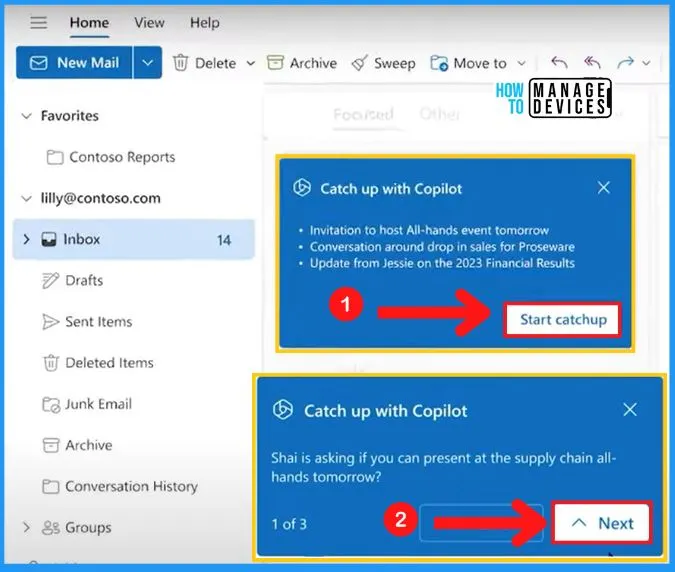Switch to the Other inbox tab
The width and height of the screenshot is (675, 572).
(440, 114)
